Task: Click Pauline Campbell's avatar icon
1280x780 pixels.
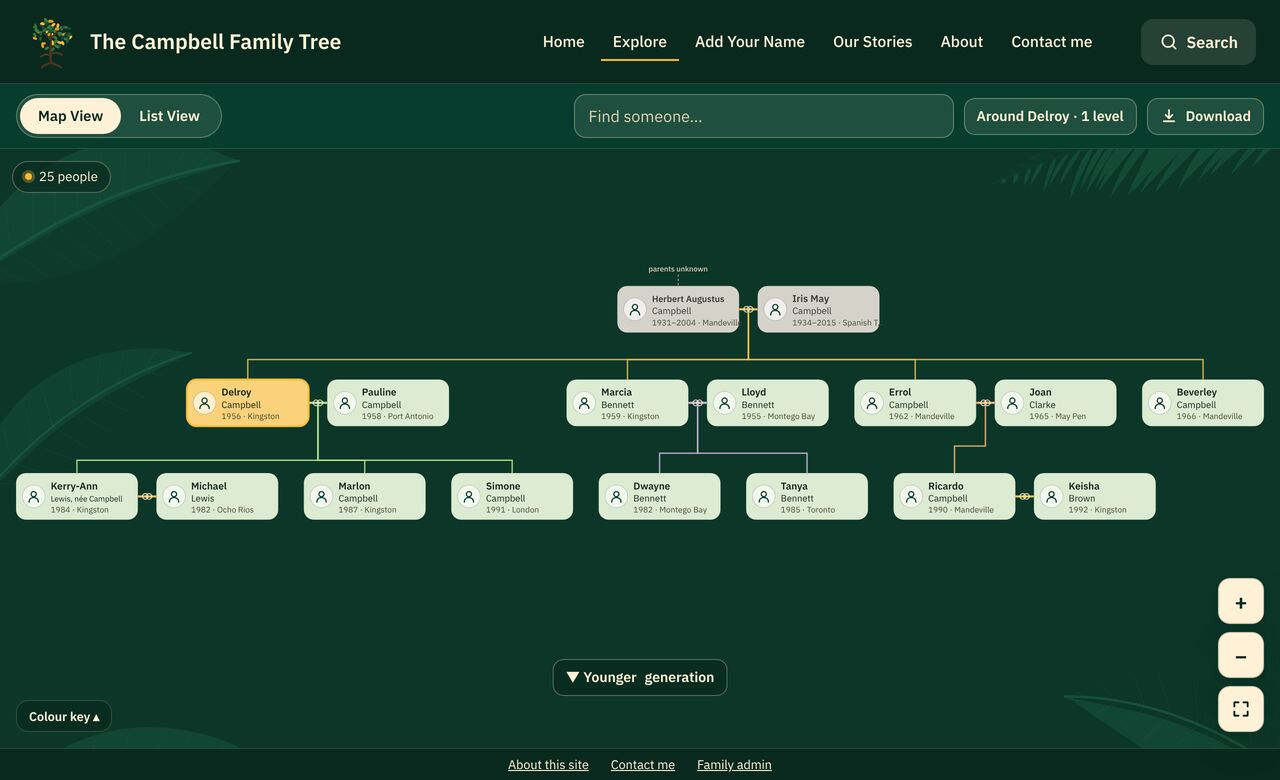Action: coord(345,403)
